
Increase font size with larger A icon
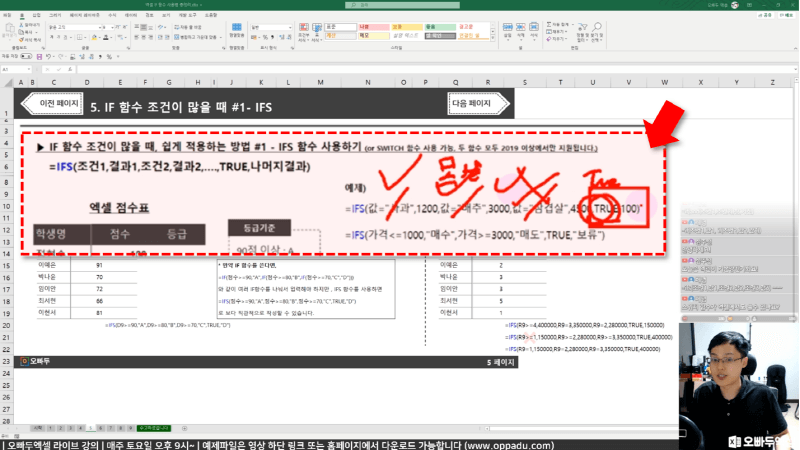[x=118, y=27]
